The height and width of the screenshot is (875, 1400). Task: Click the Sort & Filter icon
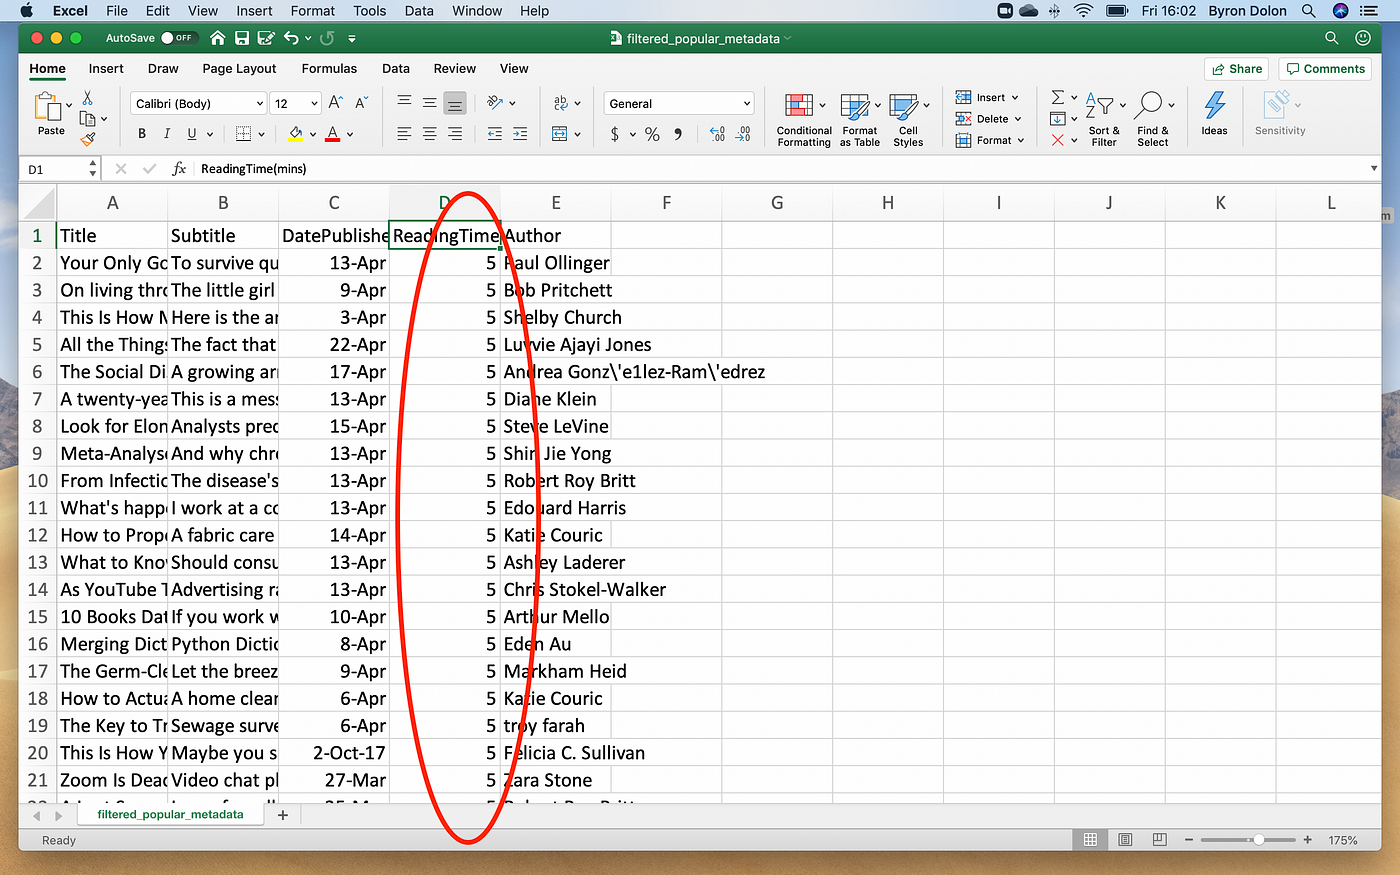pyautogui.click(x=1104, y=120)
